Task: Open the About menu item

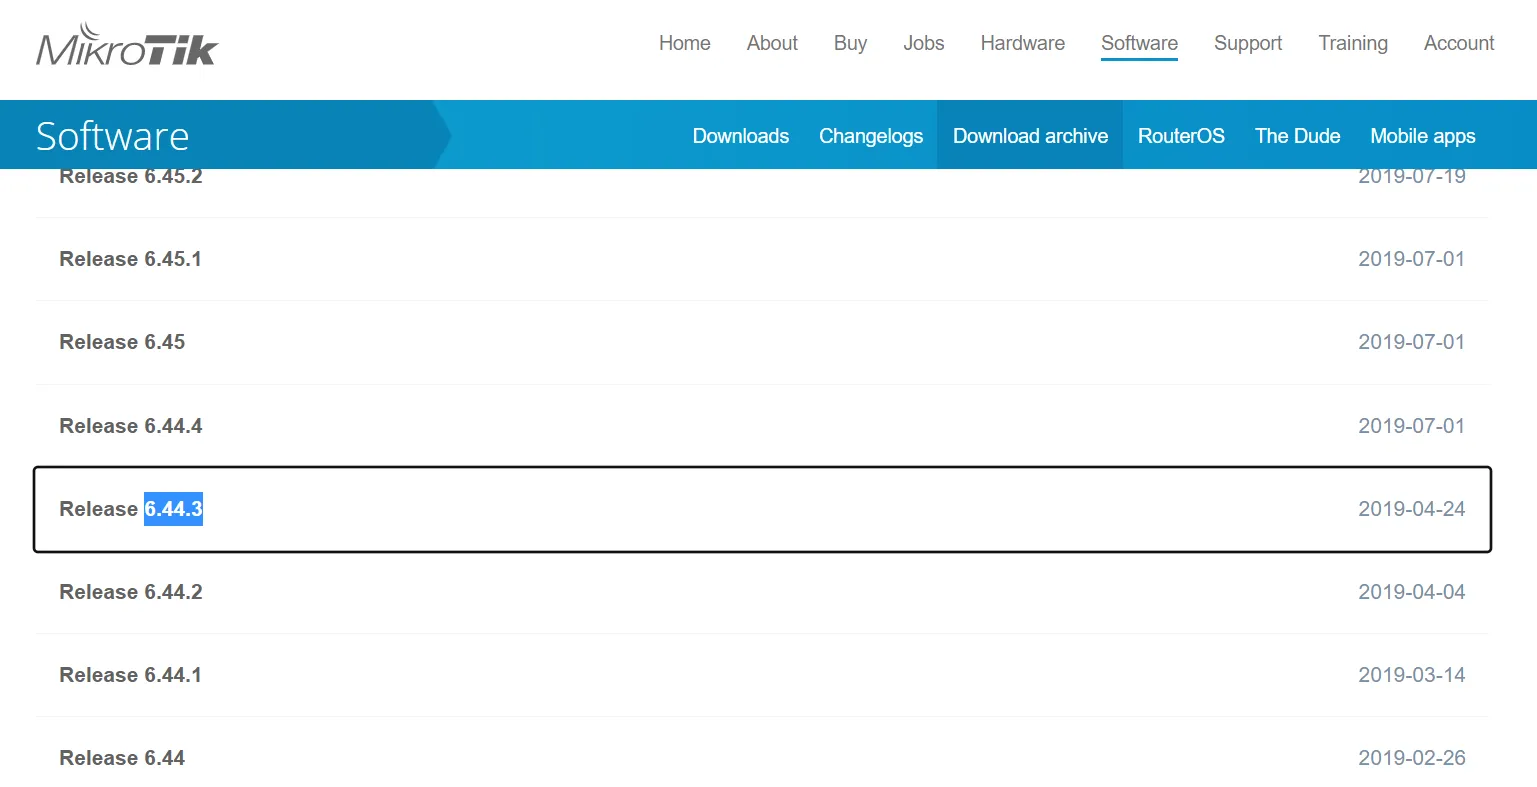Action: coord(772,43)
